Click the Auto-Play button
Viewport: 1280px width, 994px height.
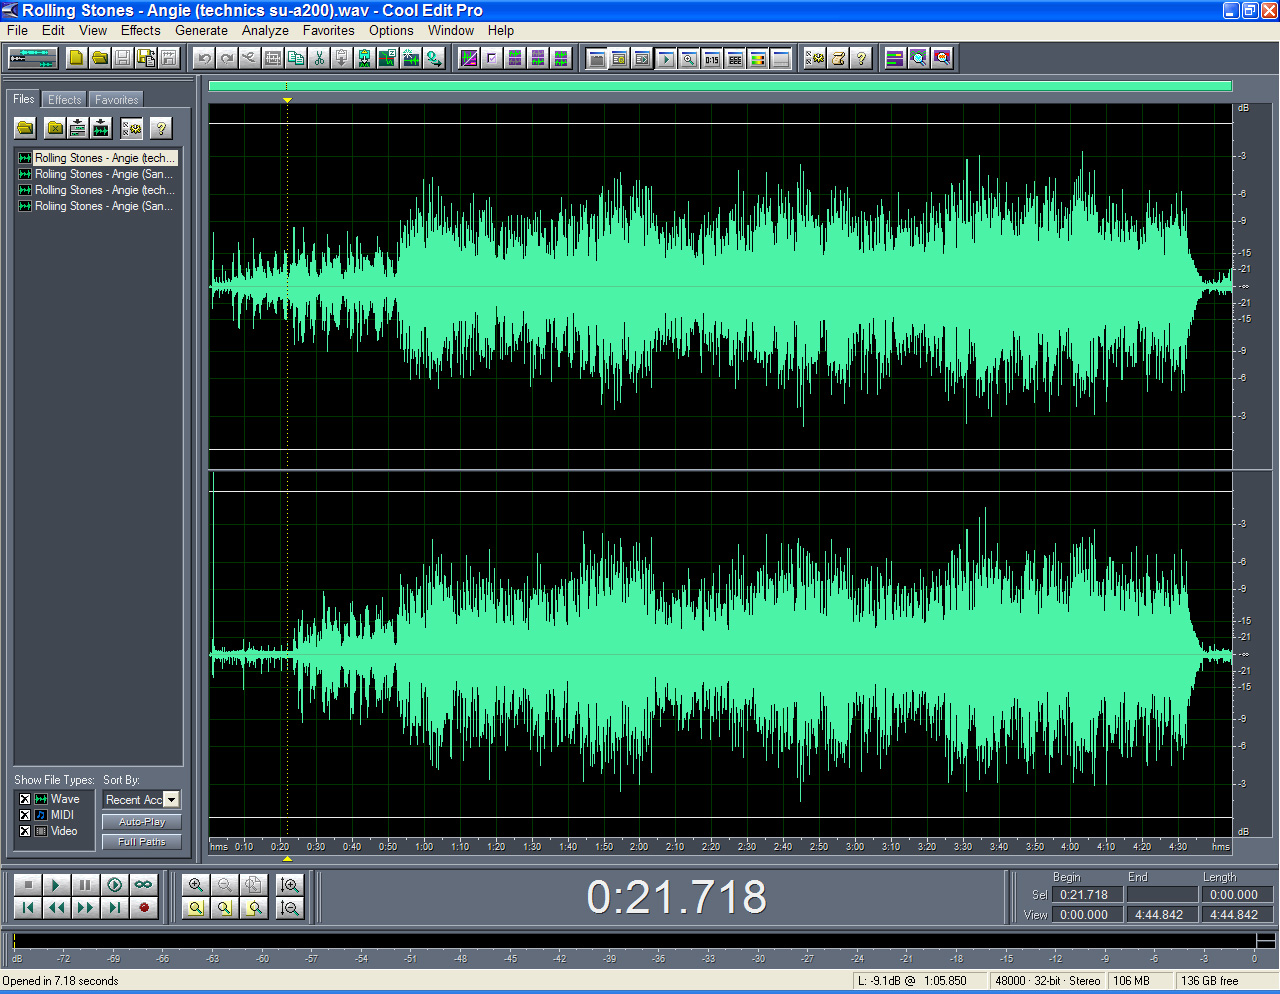click(142, 822)
